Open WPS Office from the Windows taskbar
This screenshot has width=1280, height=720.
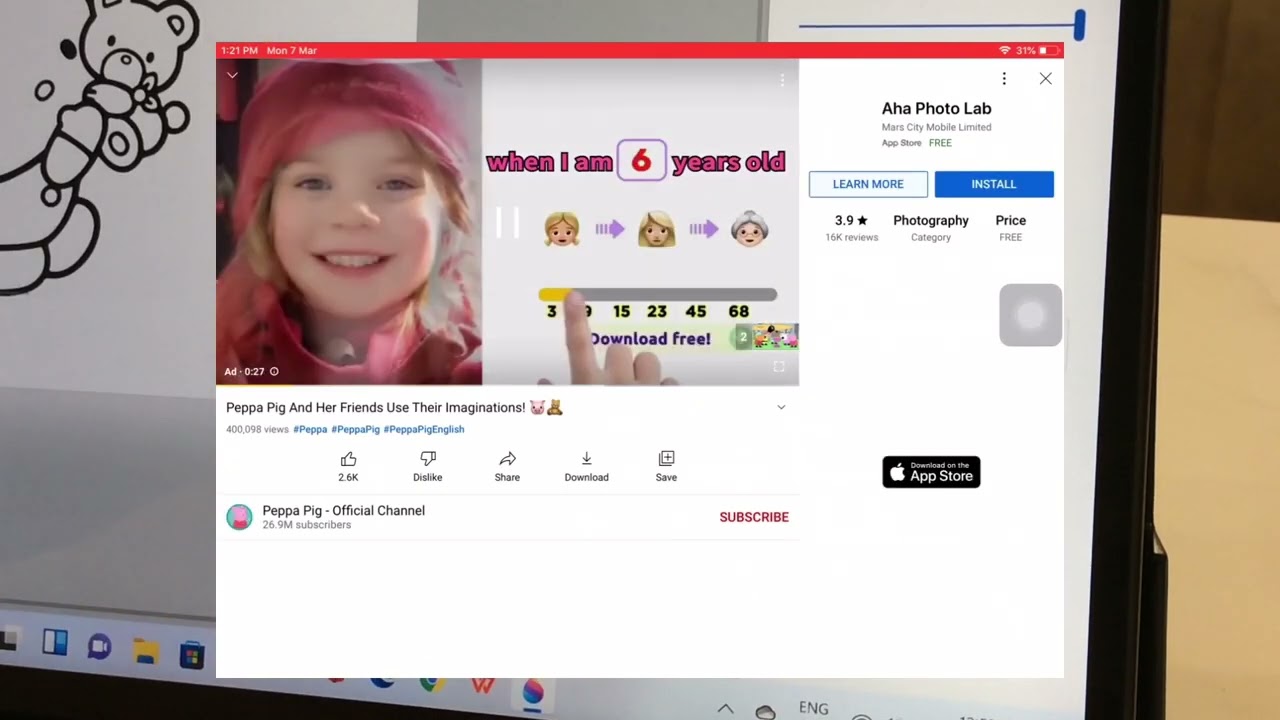tap(483, 685)
